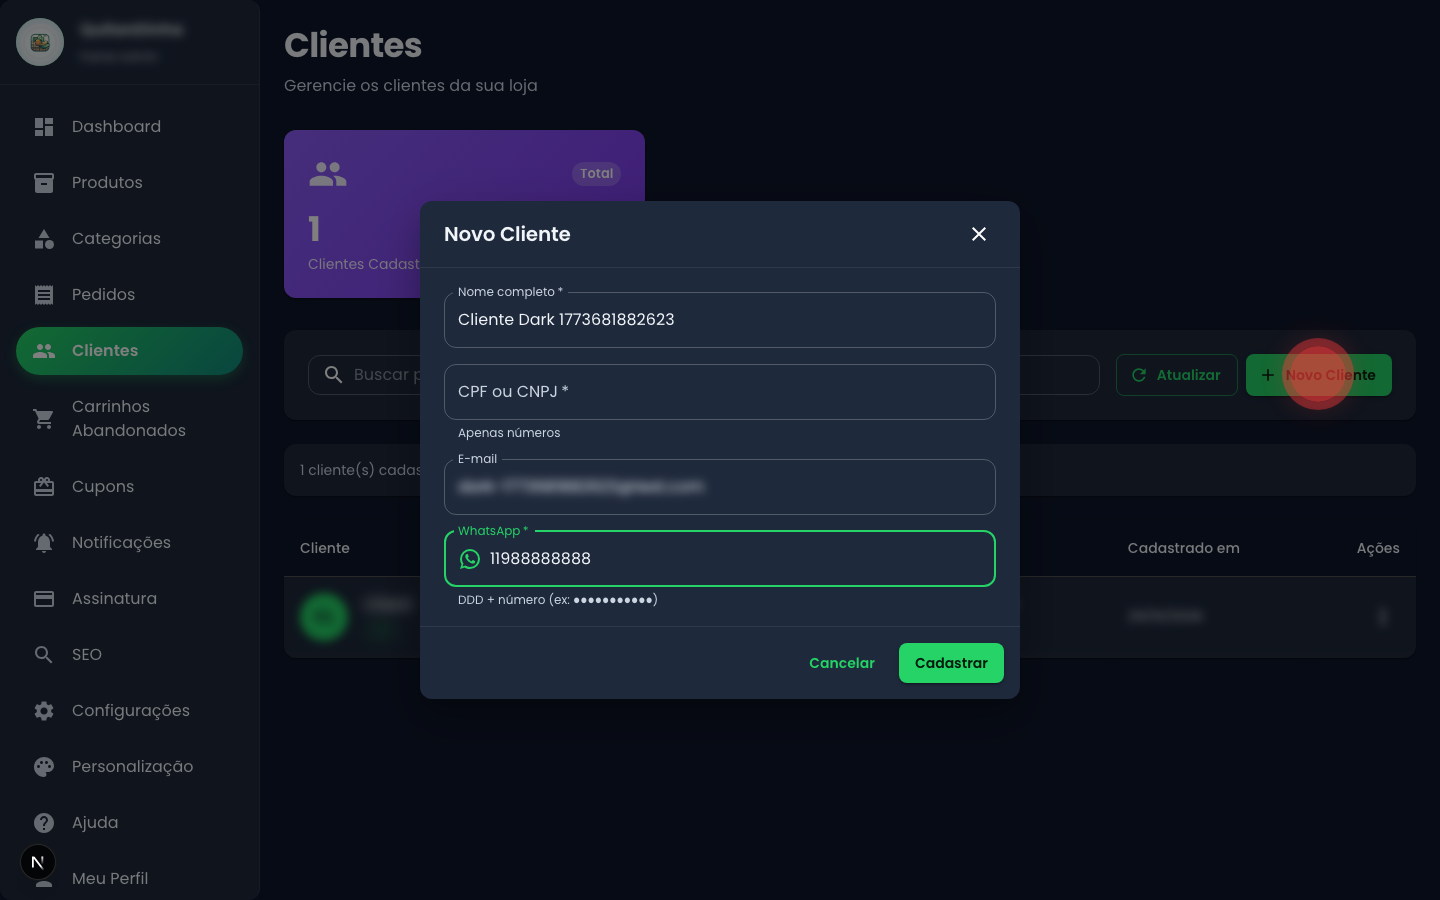Click inside the Nome completo field
Screen dimensions: 1440x900
tap(720, 320)
